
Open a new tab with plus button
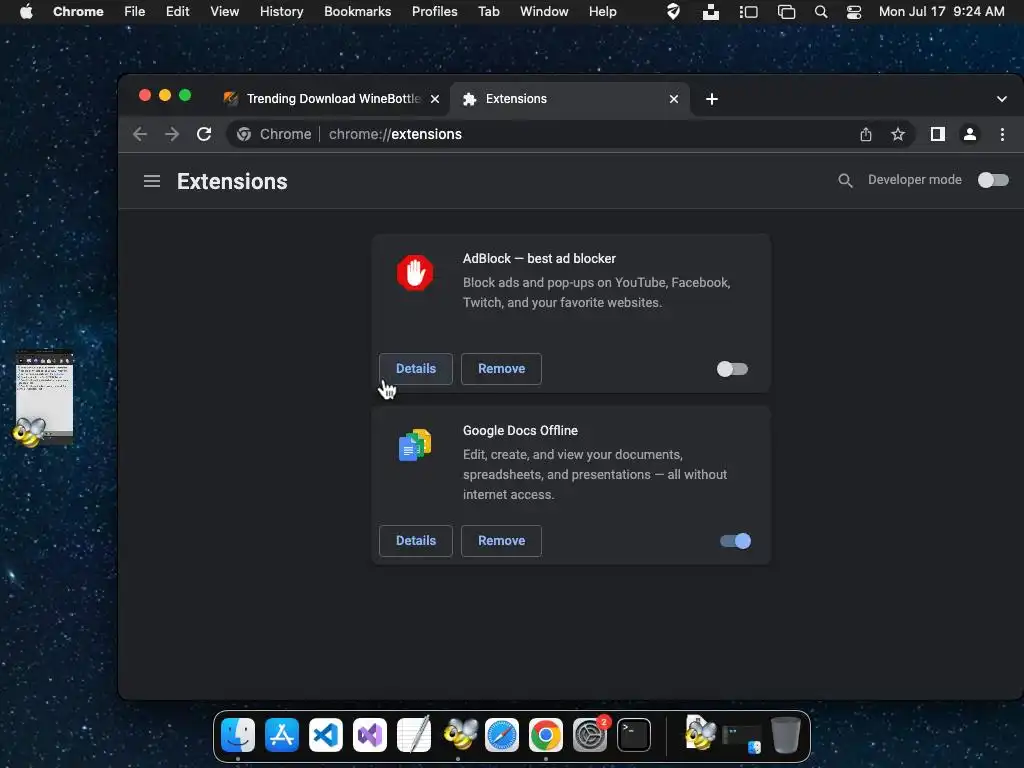712,99
